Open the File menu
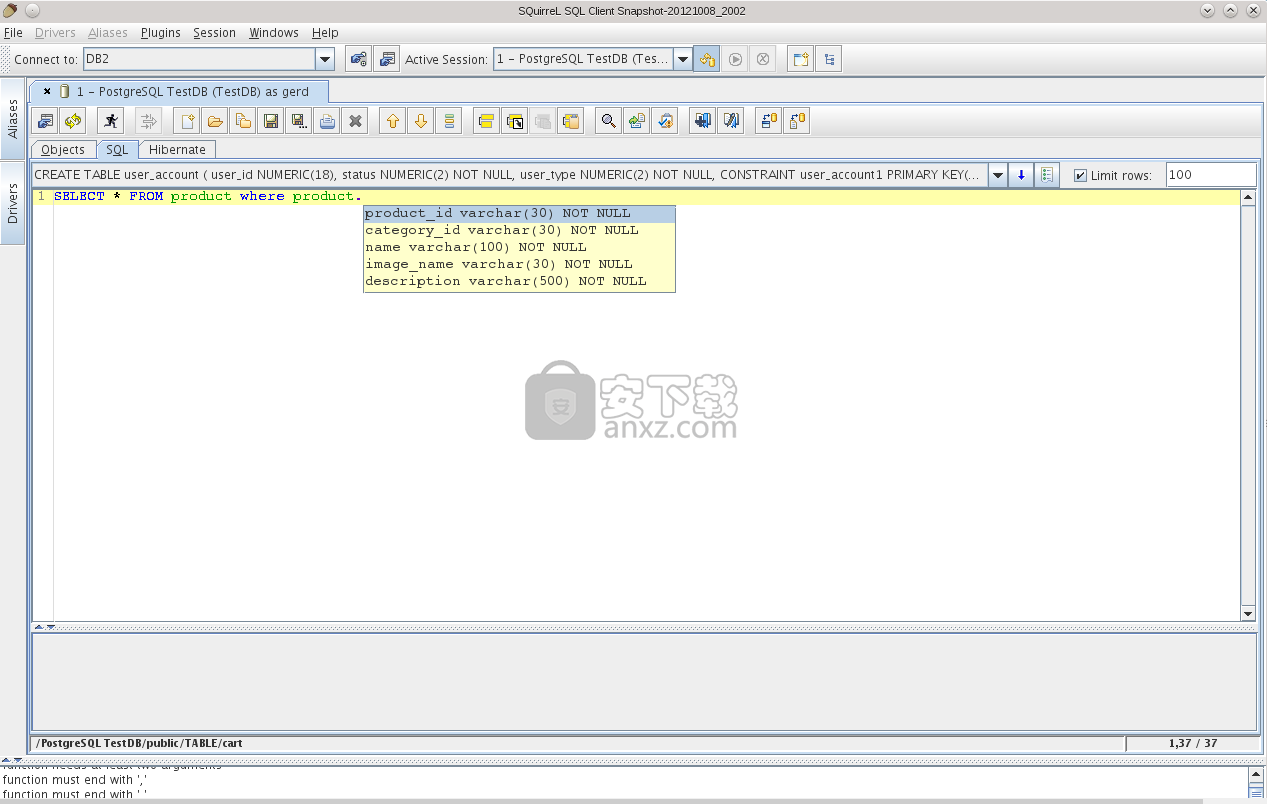The width and height of the screenshot is (1267, 804). click(13, 33)
